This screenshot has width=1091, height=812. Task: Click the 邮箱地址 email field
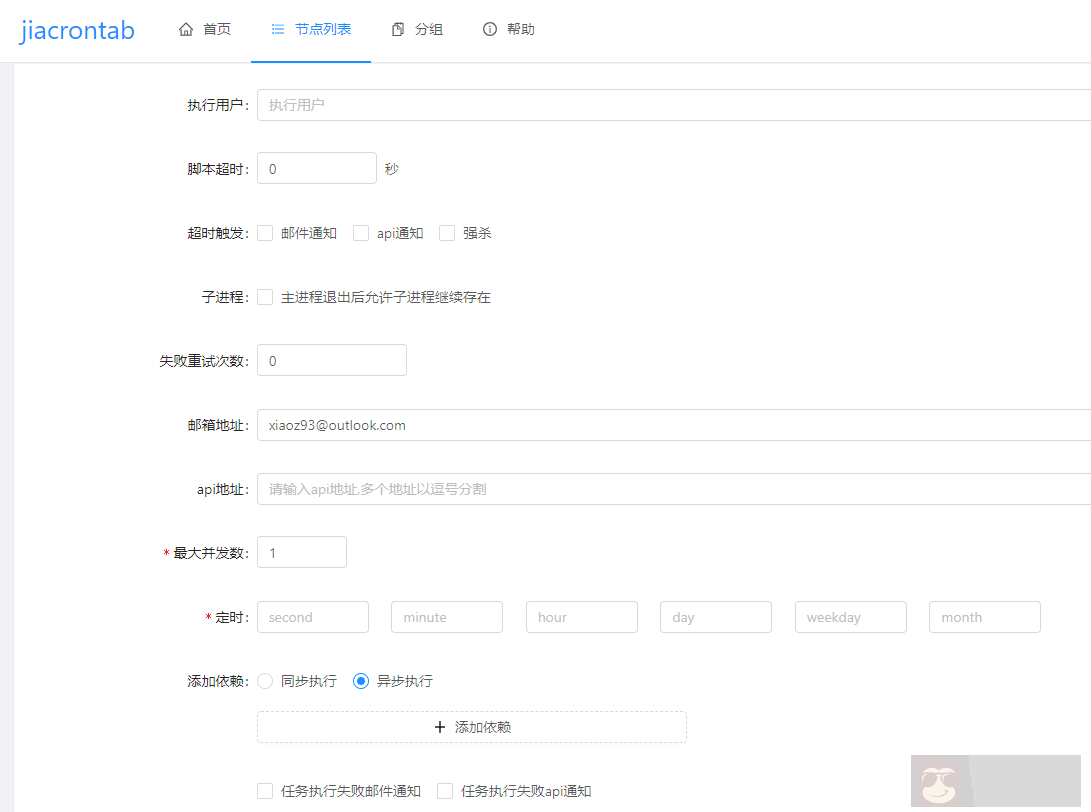[x=670, y=425]
